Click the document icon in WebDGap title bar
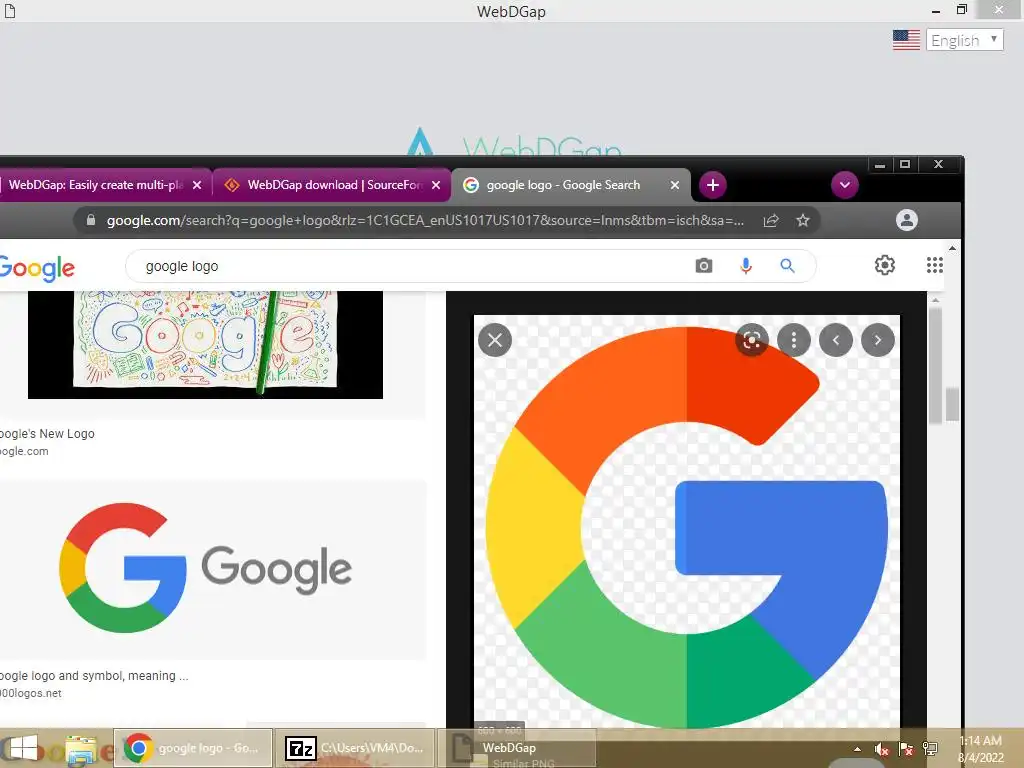 10,11
